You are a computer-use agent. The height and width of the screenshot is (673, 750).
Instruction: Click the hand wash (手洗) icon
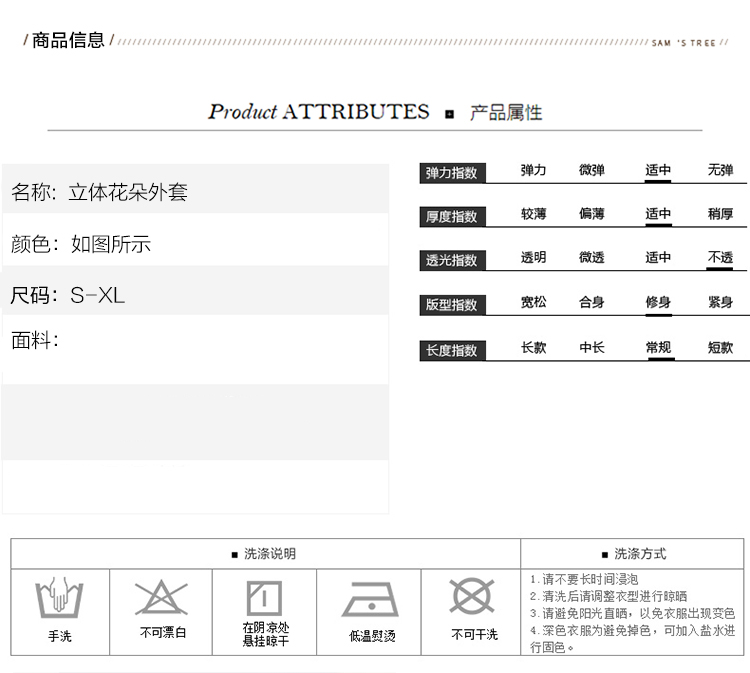click(59, 598)
